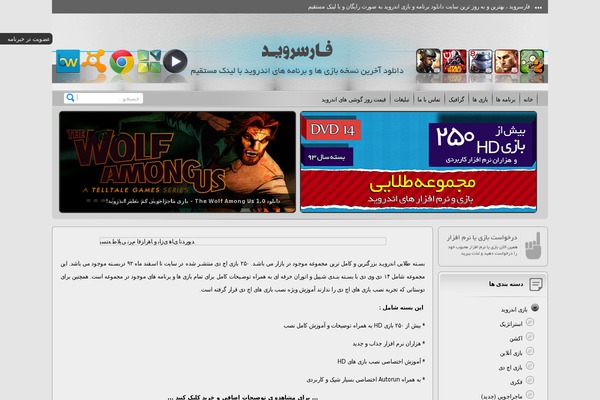Click the 'این بسته شامل :' heading text

click(401, 307)
